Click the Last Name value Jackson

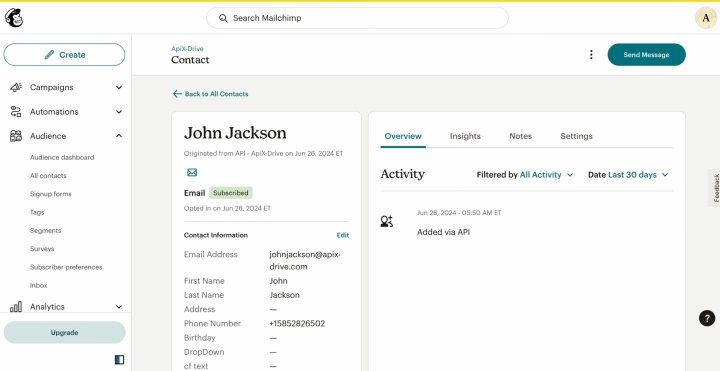coord(284,295)
